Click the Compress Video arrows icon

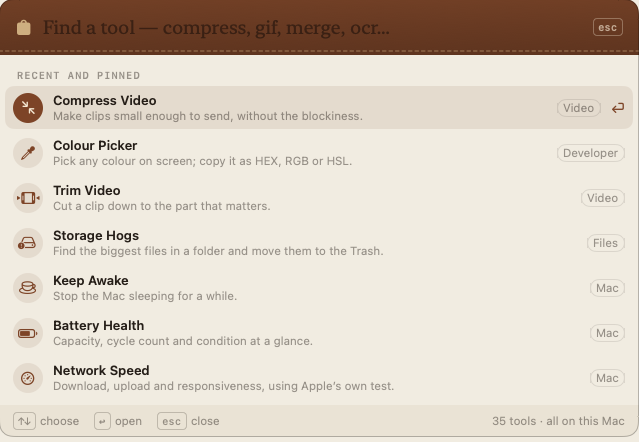28,108
